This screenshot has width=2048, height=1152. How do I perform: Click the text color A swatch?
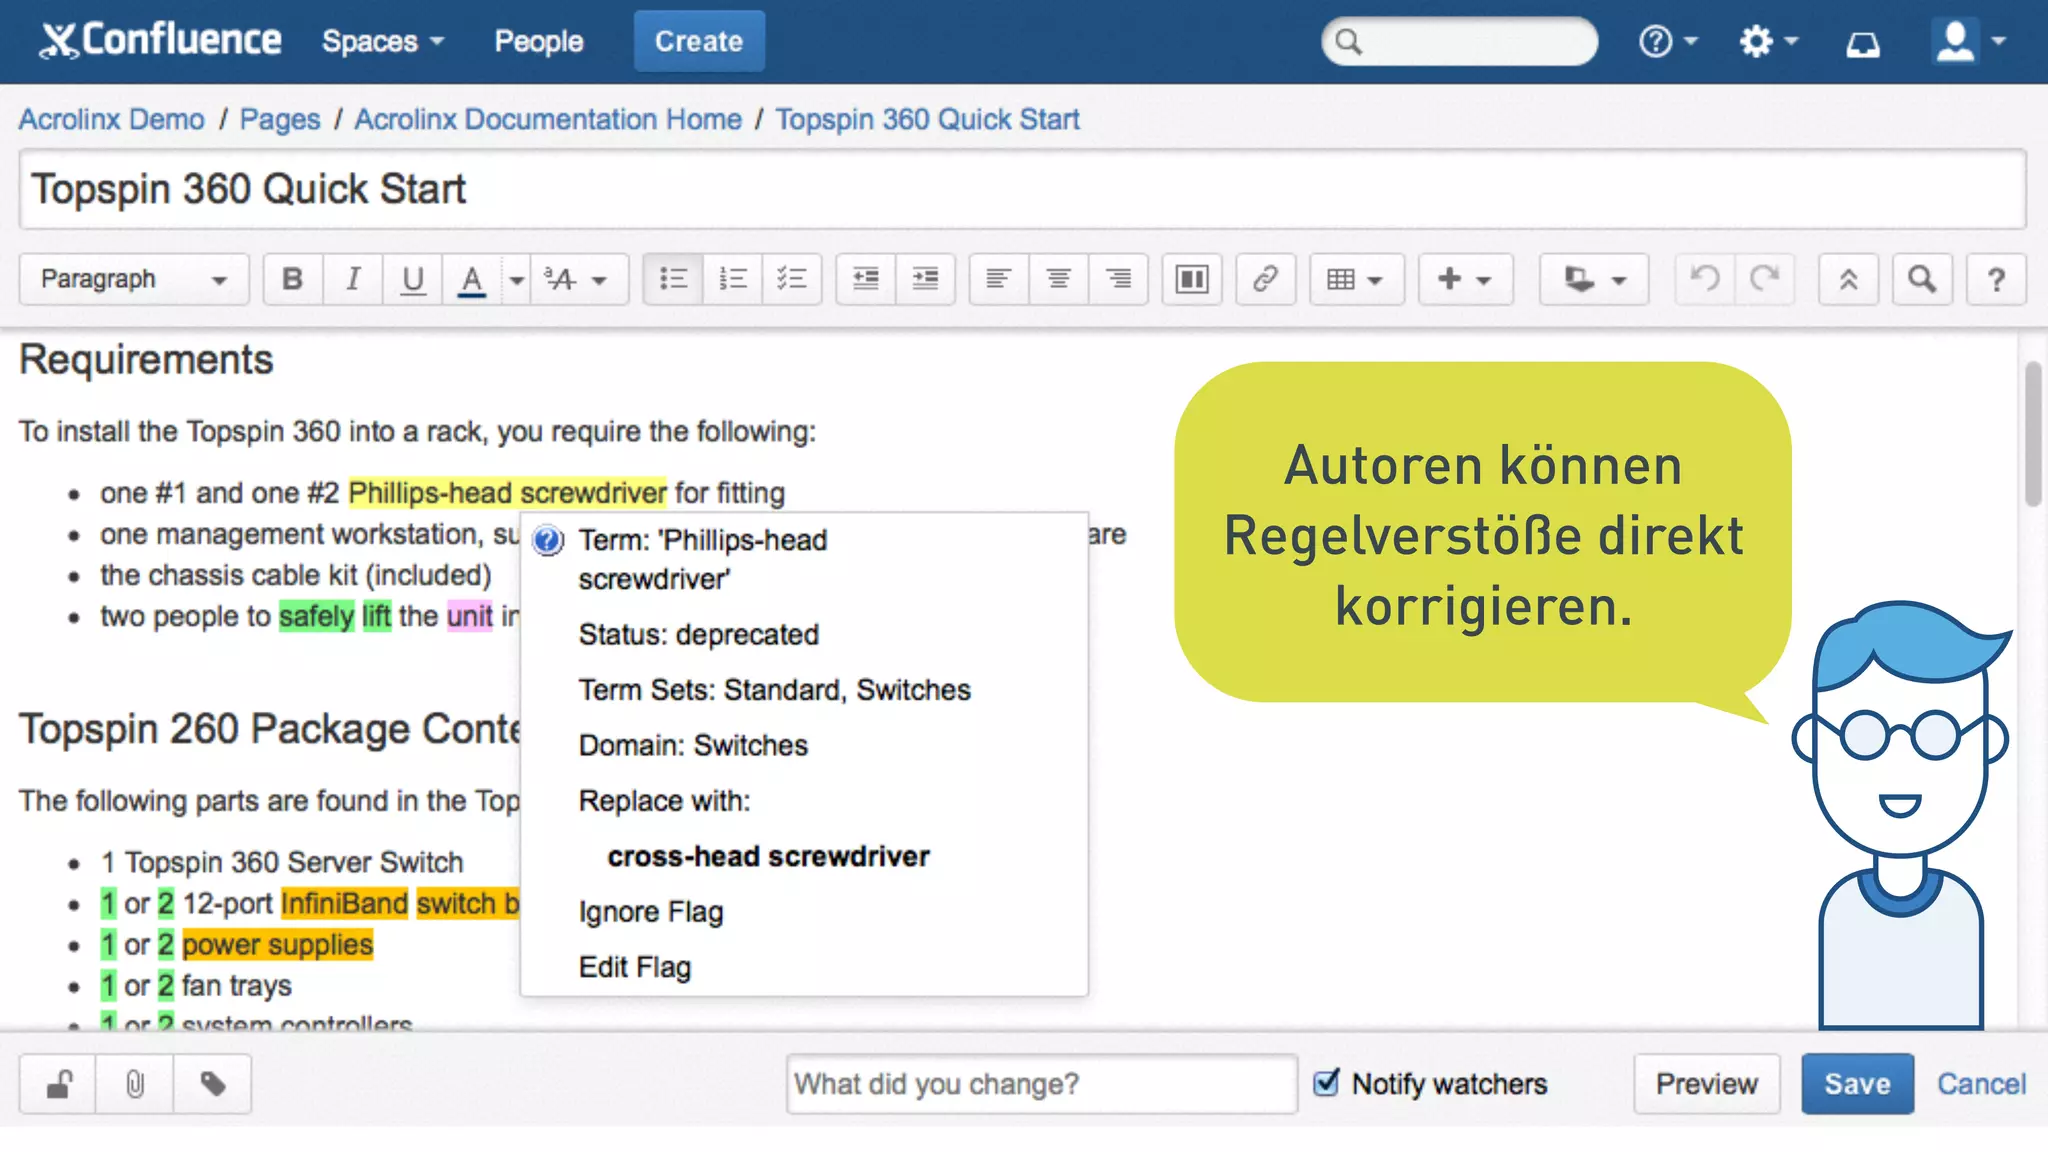point(471,279)
